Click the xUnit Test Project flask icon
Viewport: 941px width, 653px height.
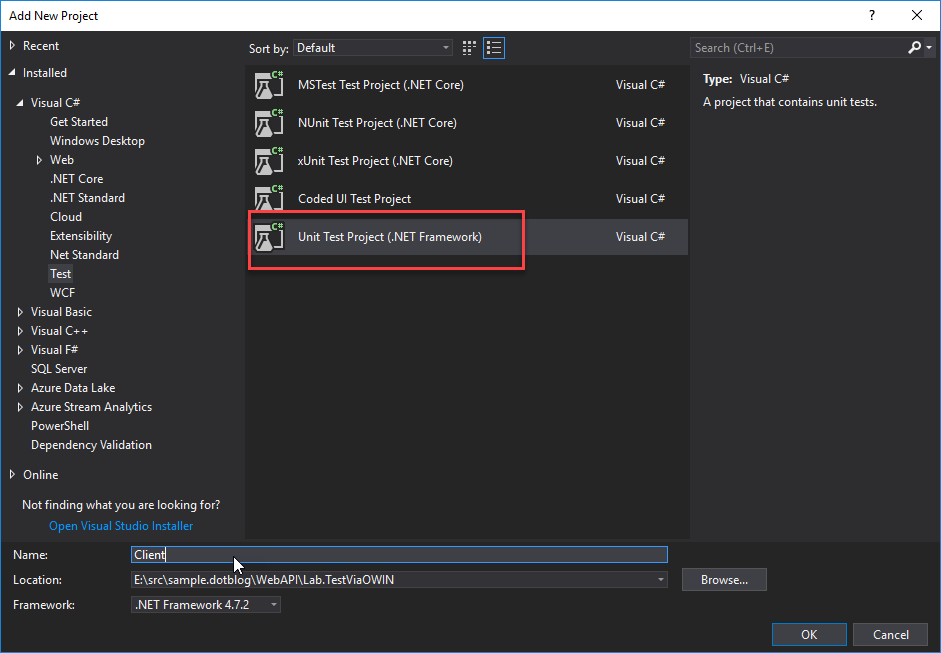(x=269, y=161)
